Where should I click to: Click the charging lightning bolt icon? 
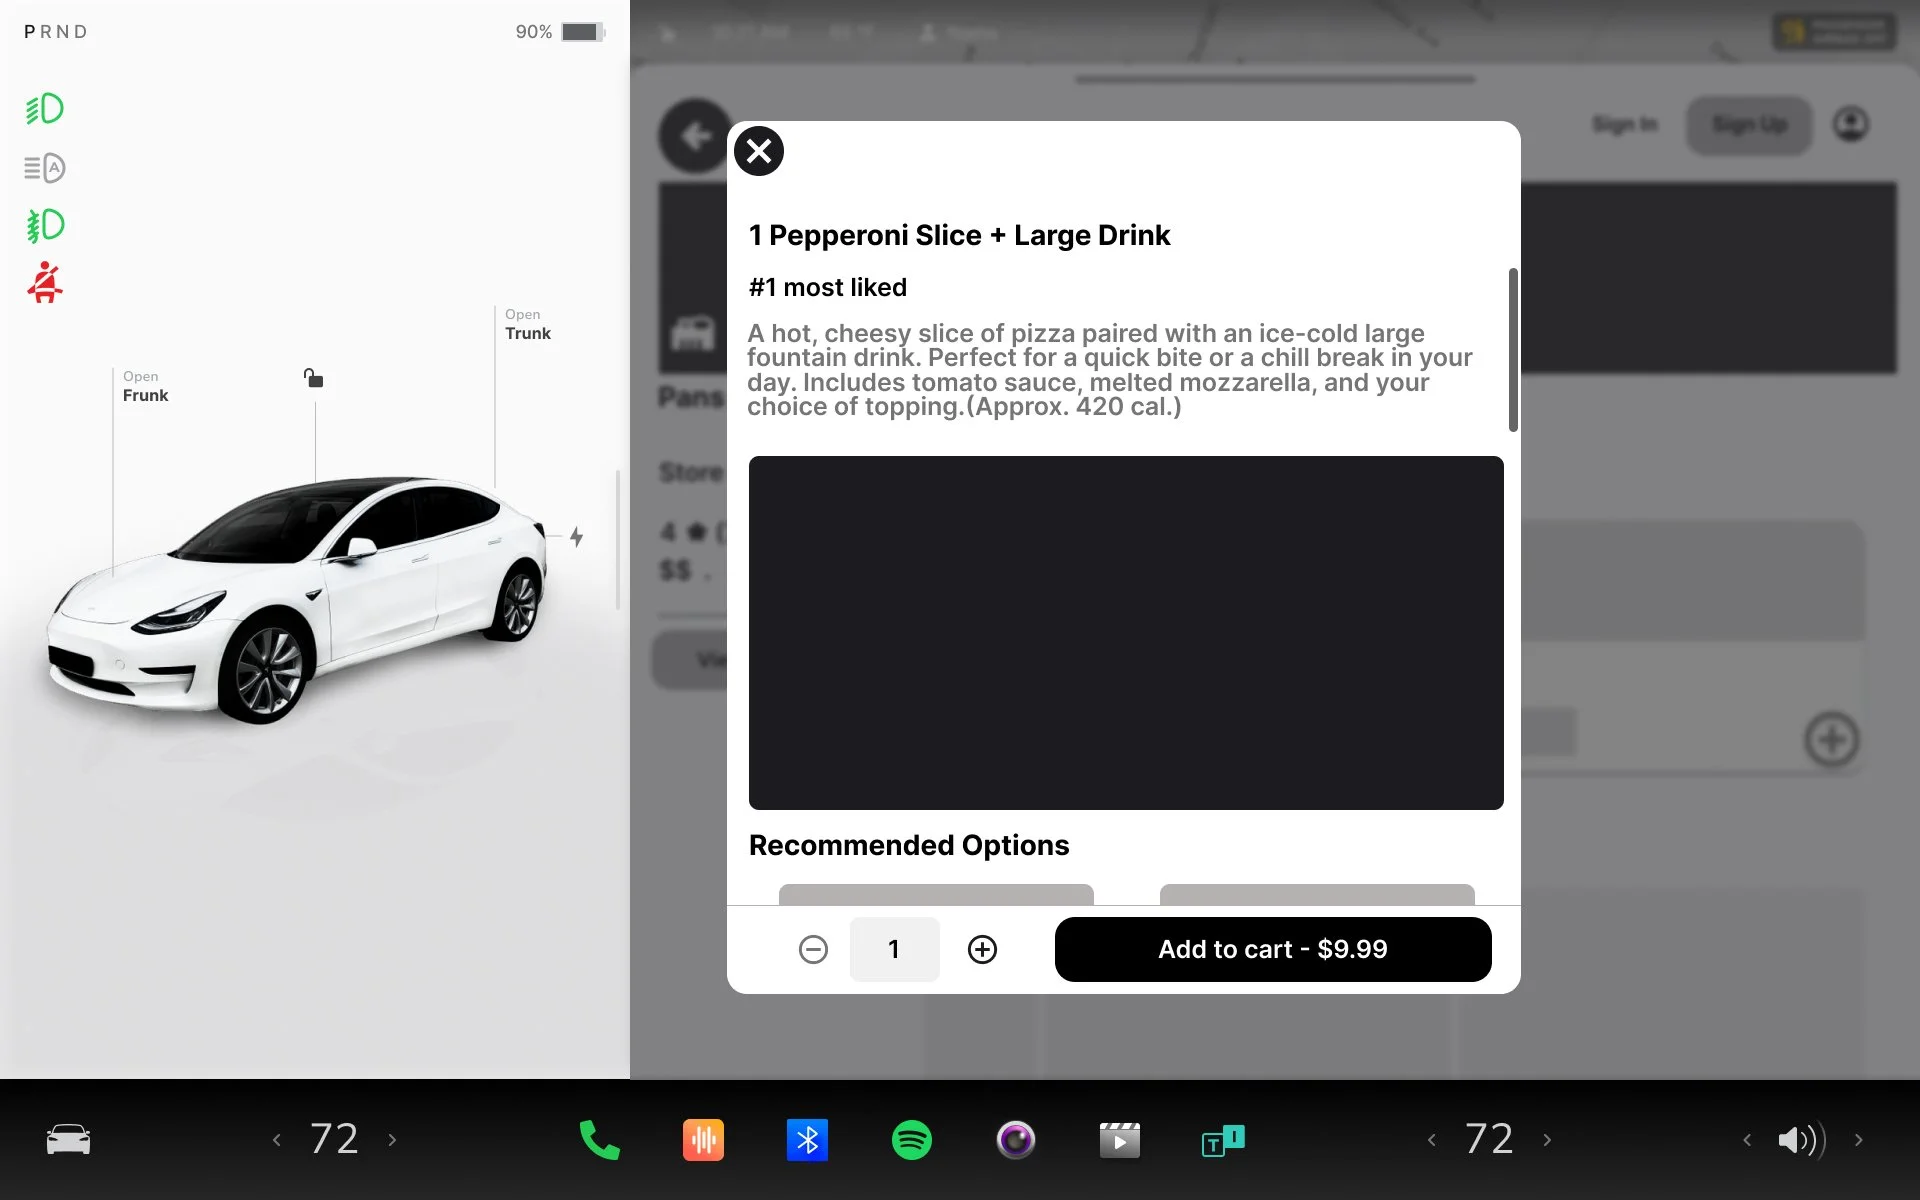[x=577, y=537]
